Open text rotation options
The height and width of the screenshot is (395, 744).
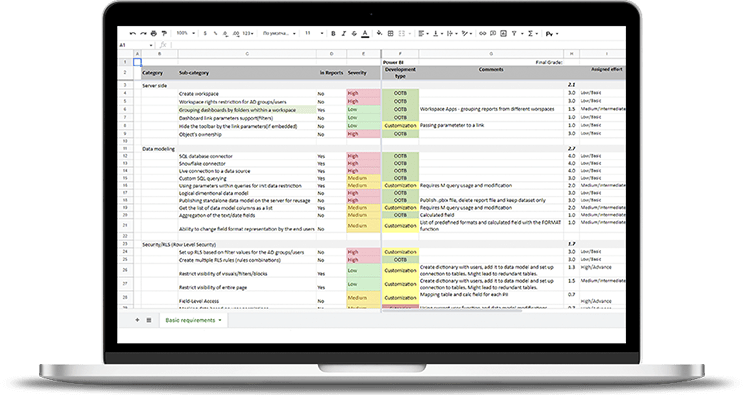[x=466, y=33]
